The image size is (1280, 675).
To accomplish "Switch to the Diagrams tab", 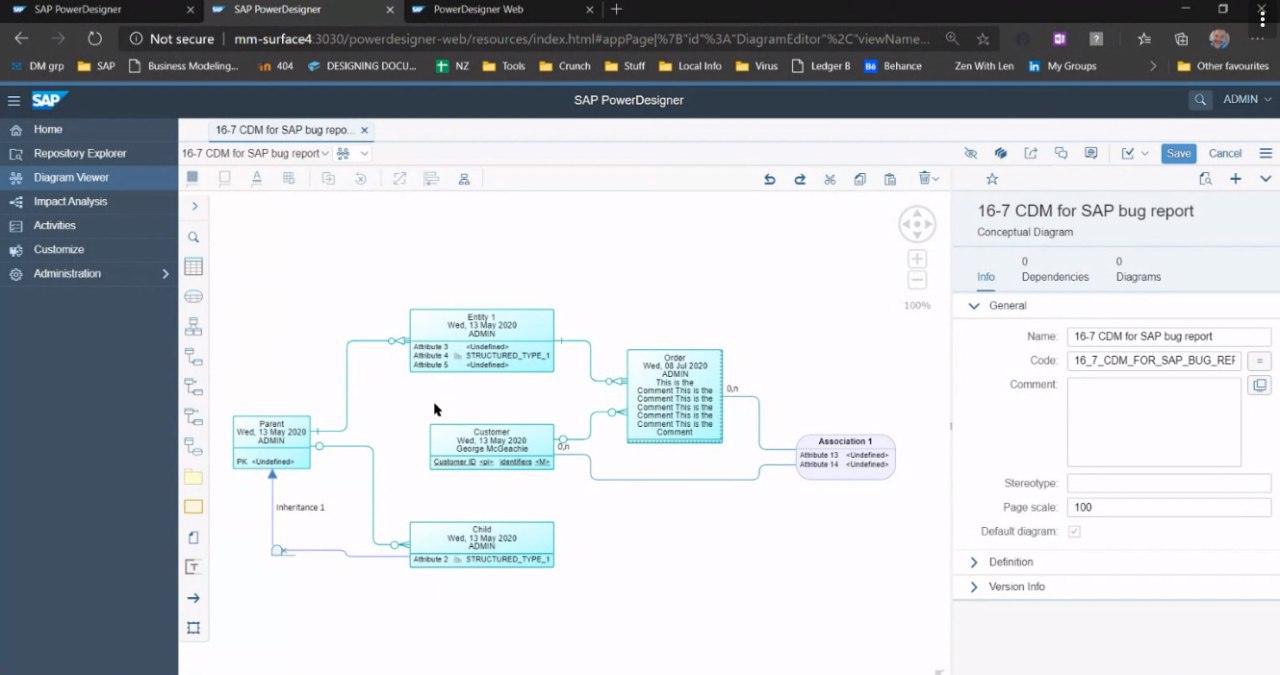I will pyautogui.click(x=1138, y=269).
